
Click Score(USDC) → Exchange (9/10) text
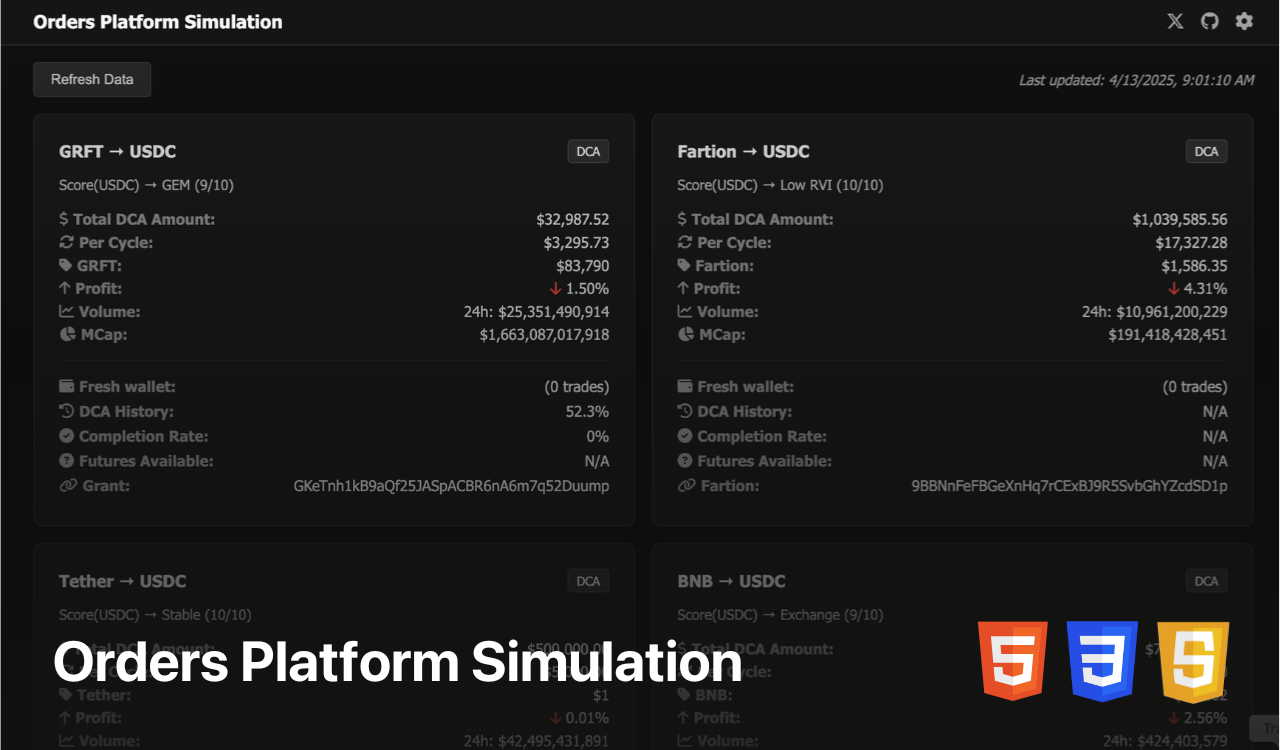tap(780, 615)
